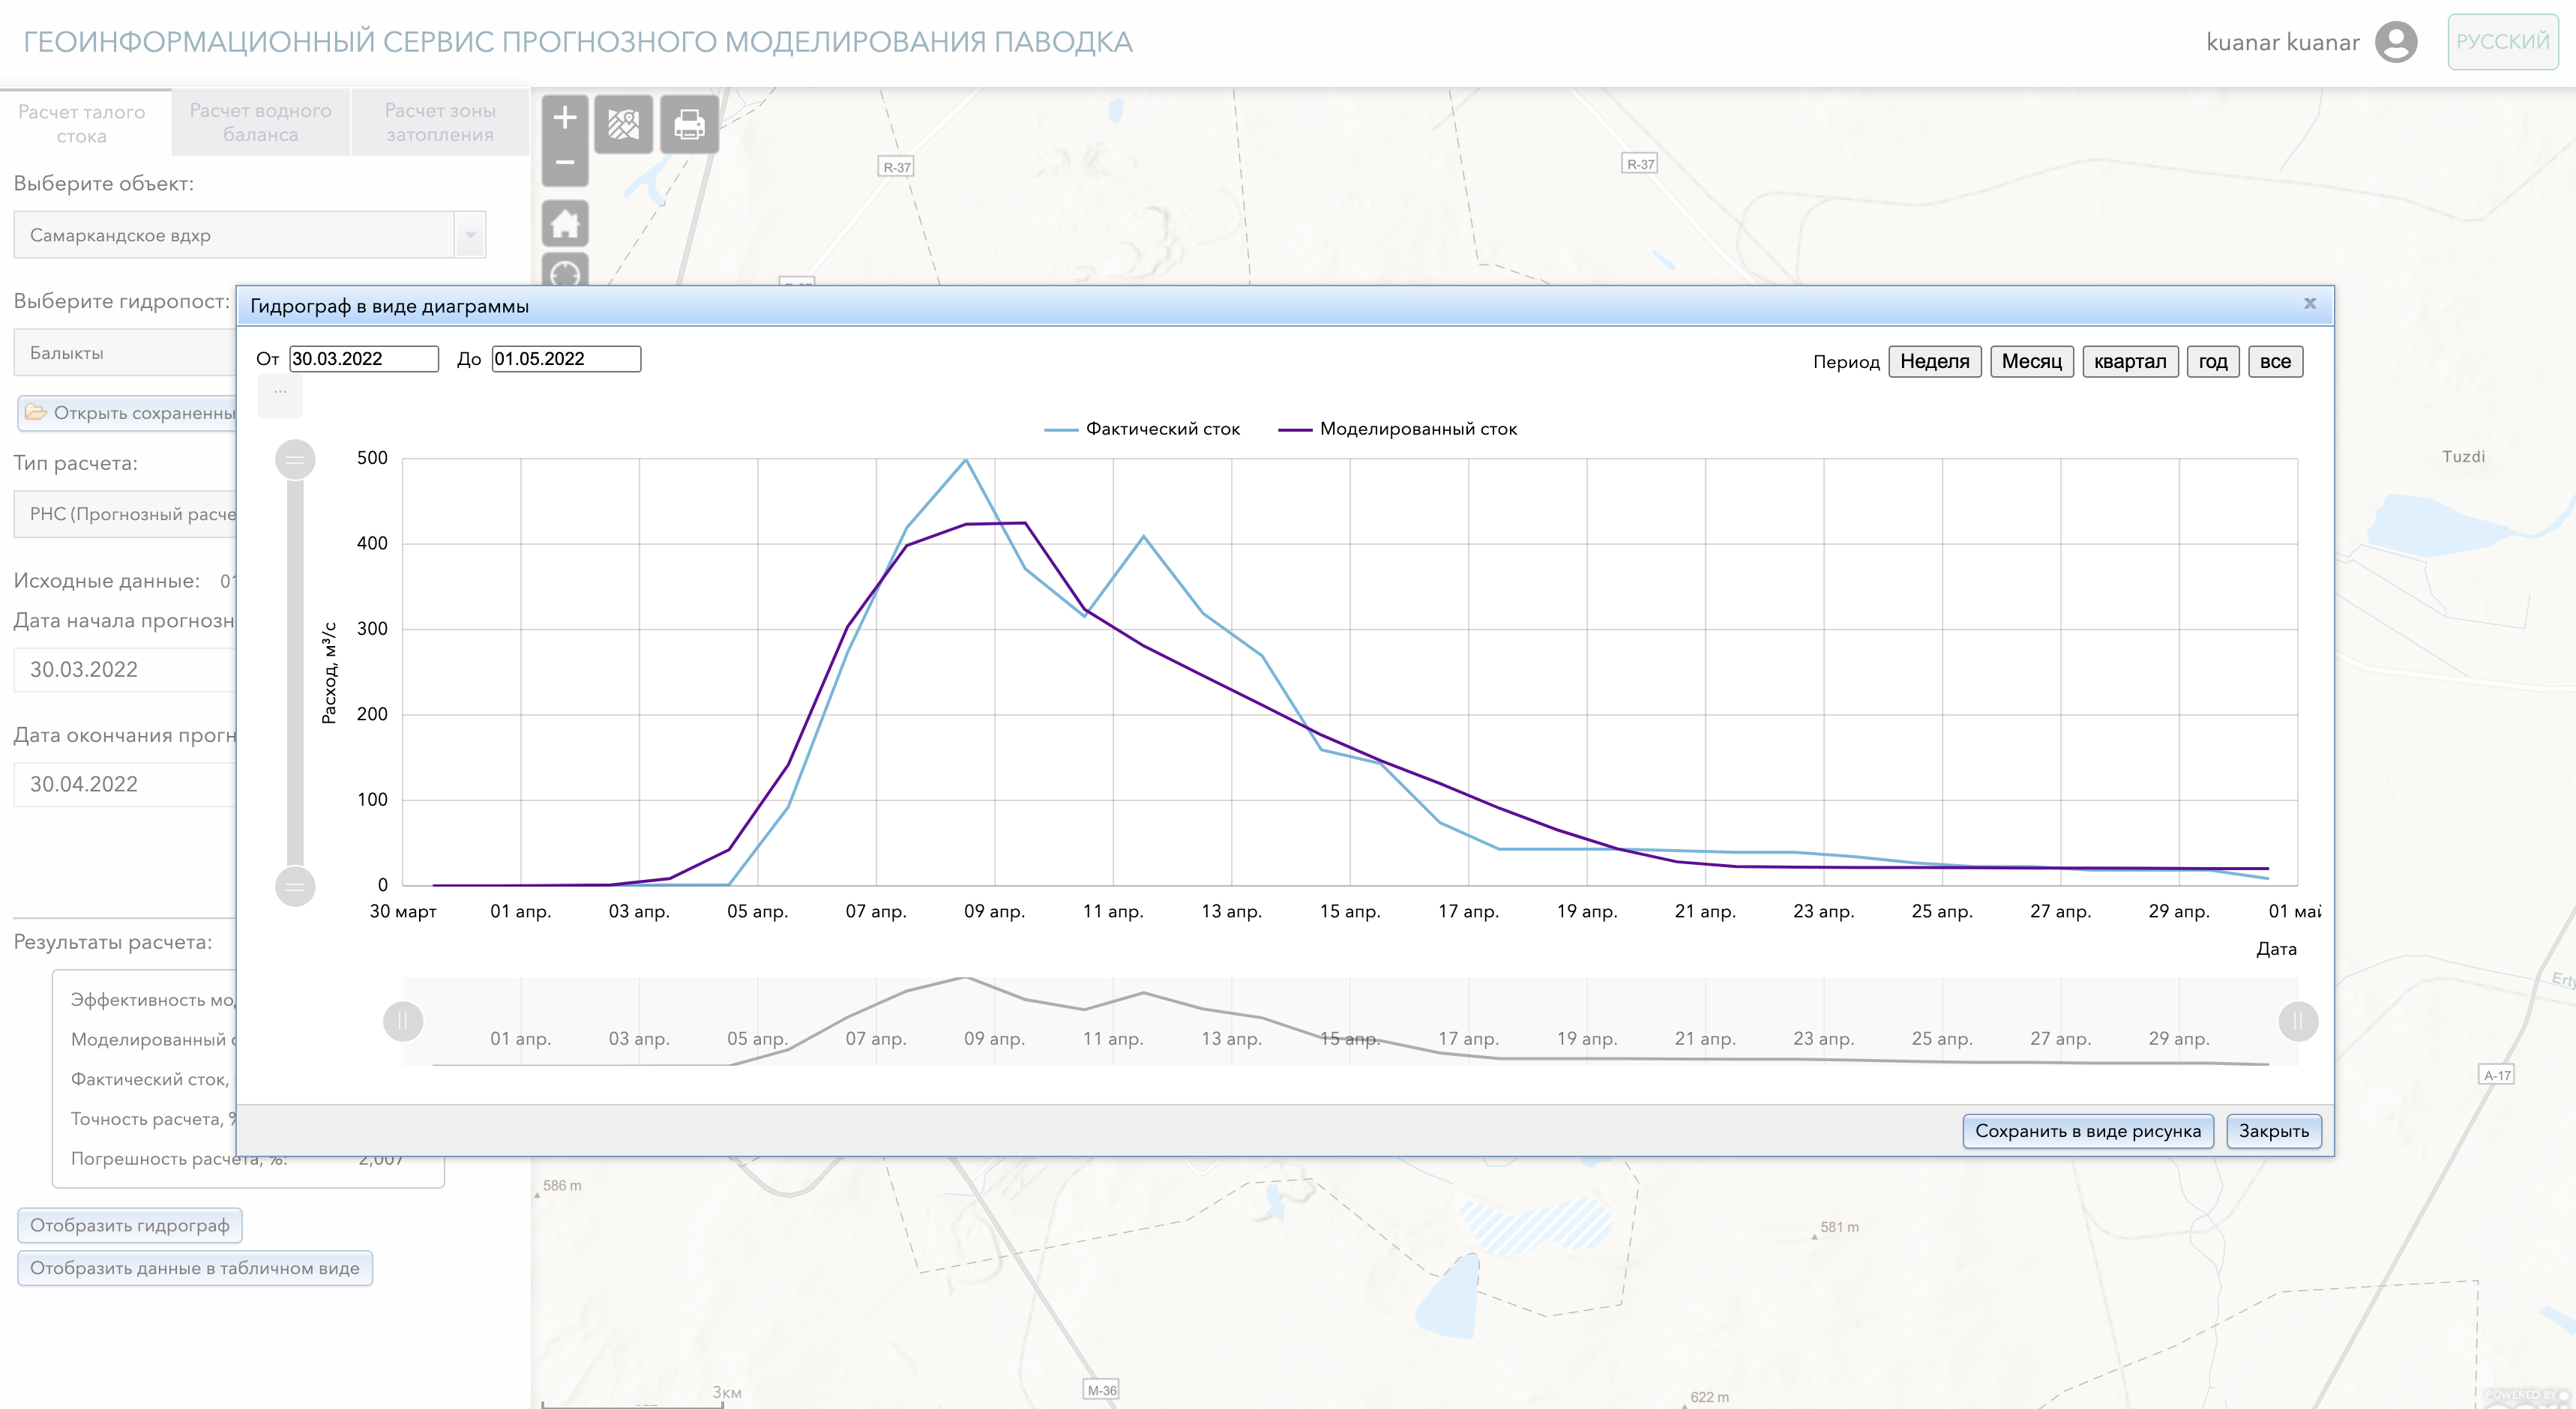The height and width of the screenshot is (1409, 2576).
Task: Click top handle of vertical chart slider
Action: (x=295, y=460)
